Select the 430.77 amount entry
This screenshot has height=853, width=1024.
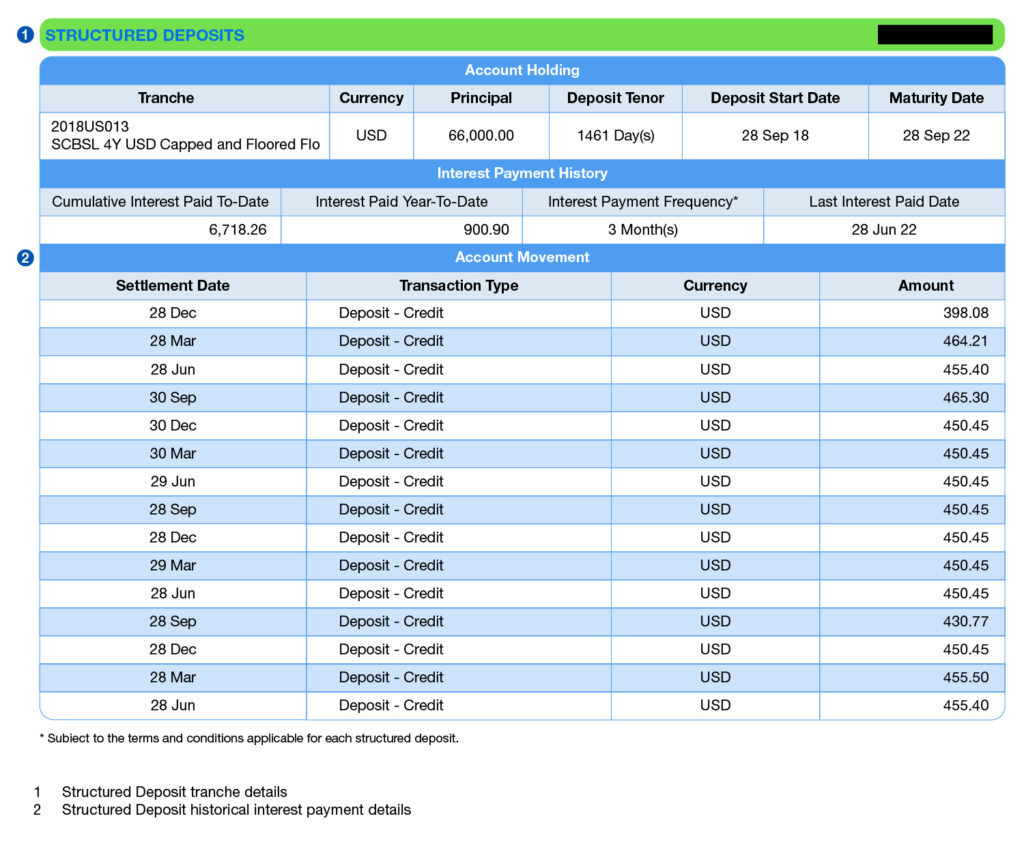click(965, 621)
